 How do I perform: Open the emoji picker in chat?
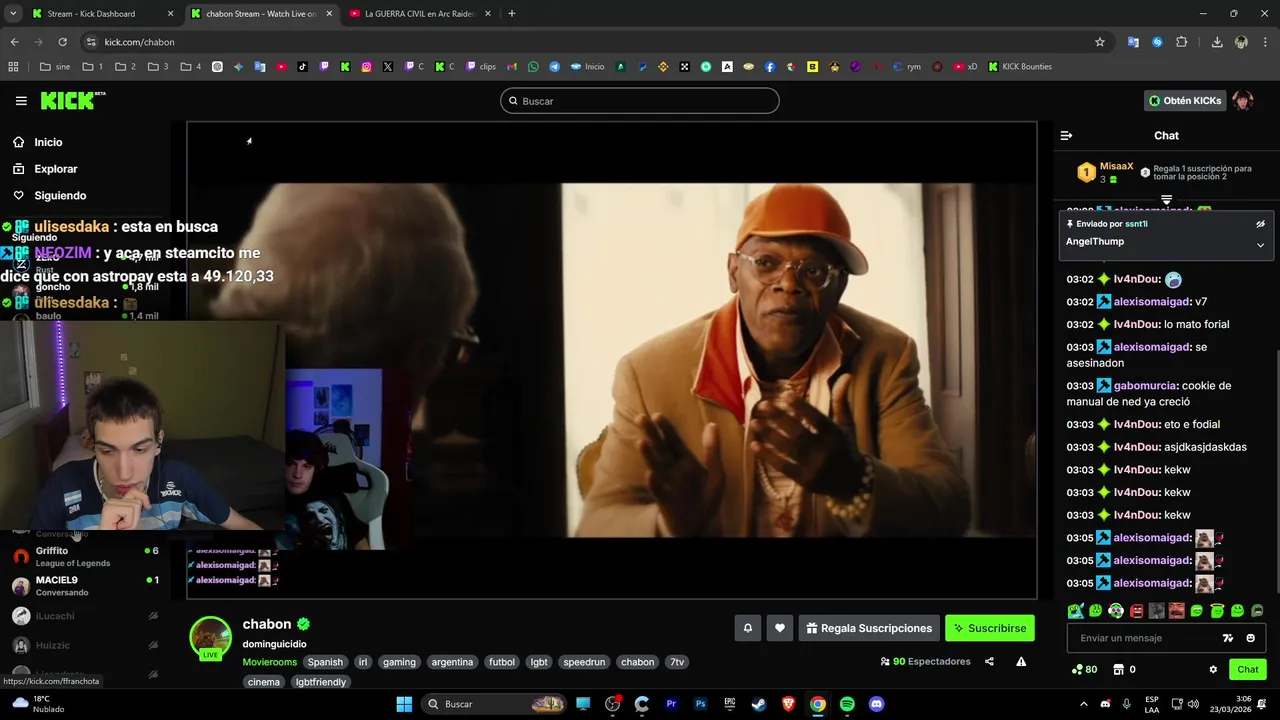pos(1250,638)
